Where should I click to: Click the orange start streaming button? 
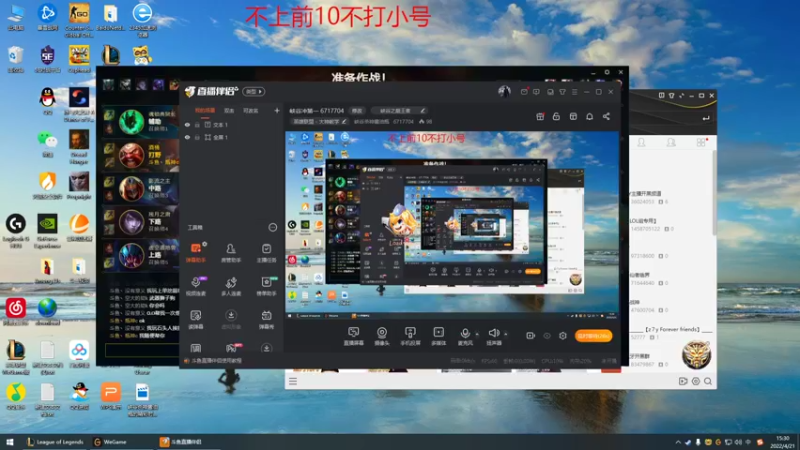(593, 336)
